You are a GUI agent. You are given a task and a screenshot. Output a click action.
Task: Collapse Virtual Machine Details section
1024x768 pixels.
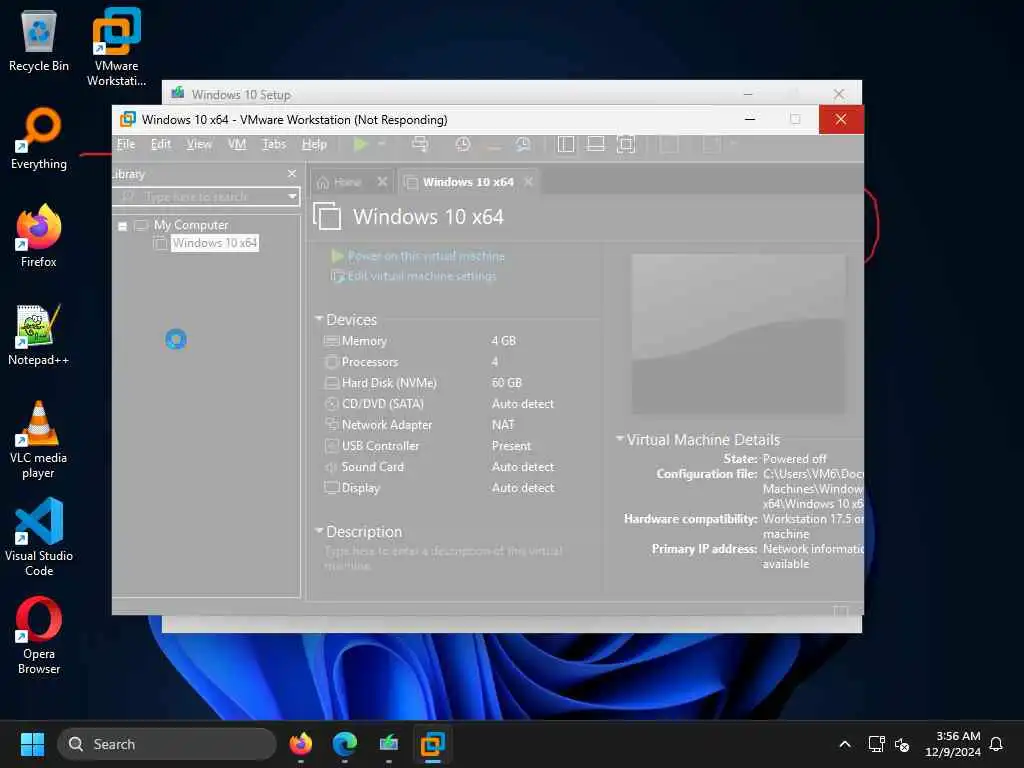coord(620,439)
